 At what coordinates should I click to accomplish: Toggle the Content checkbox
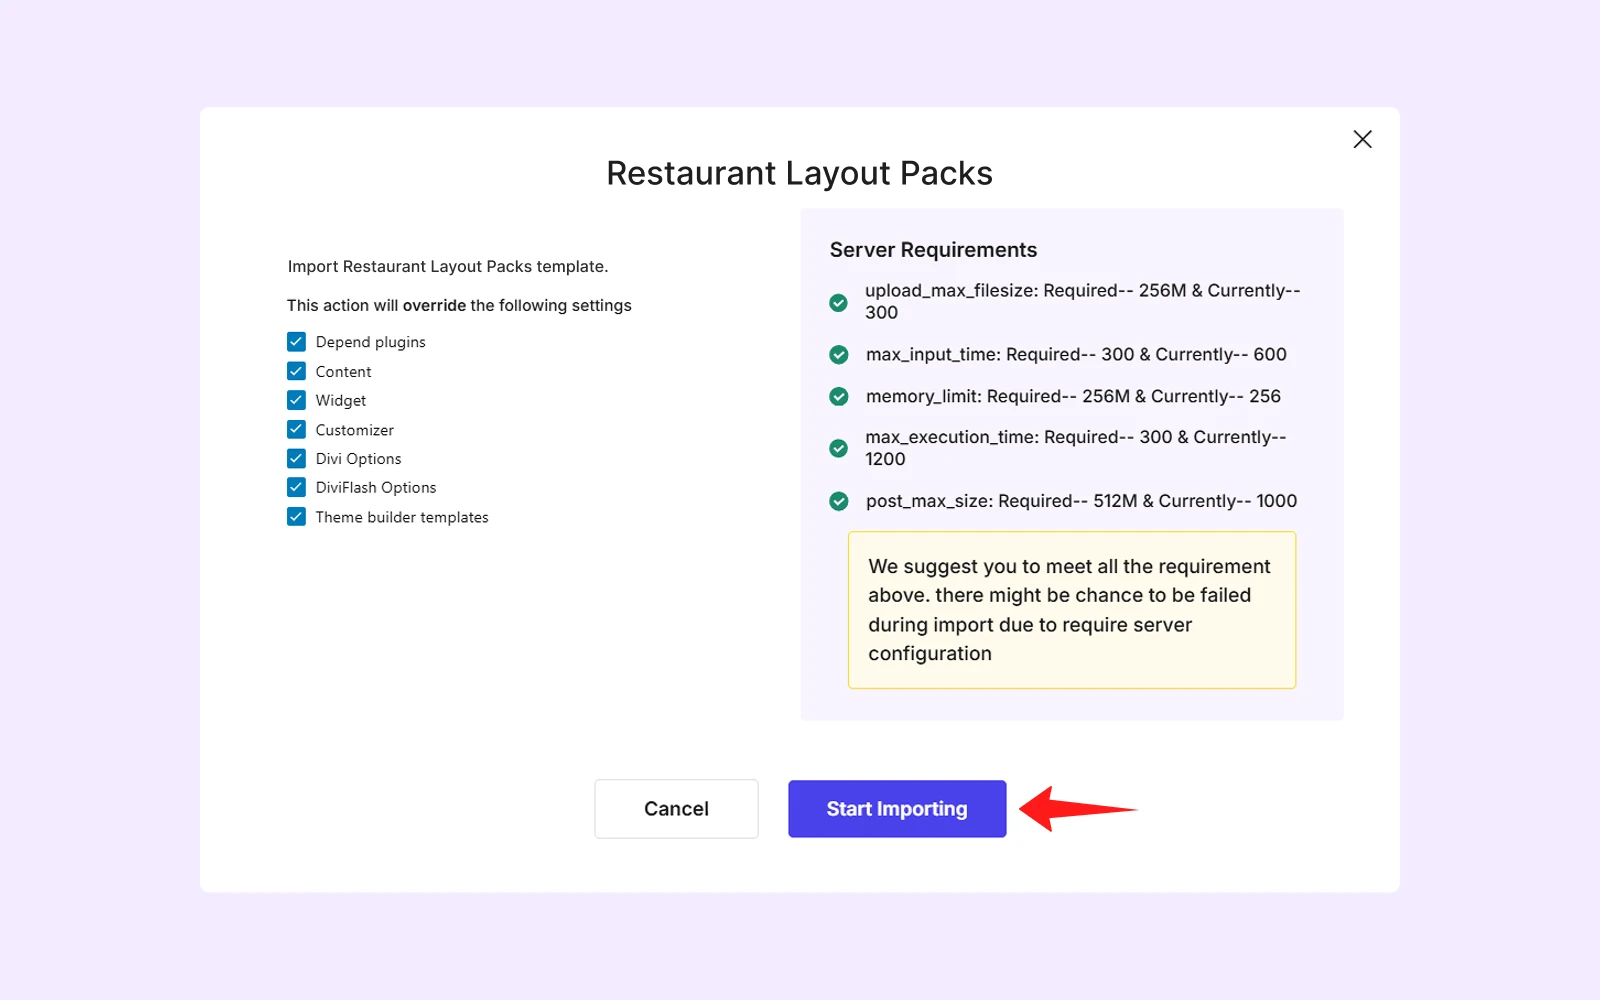coord(296,371)
